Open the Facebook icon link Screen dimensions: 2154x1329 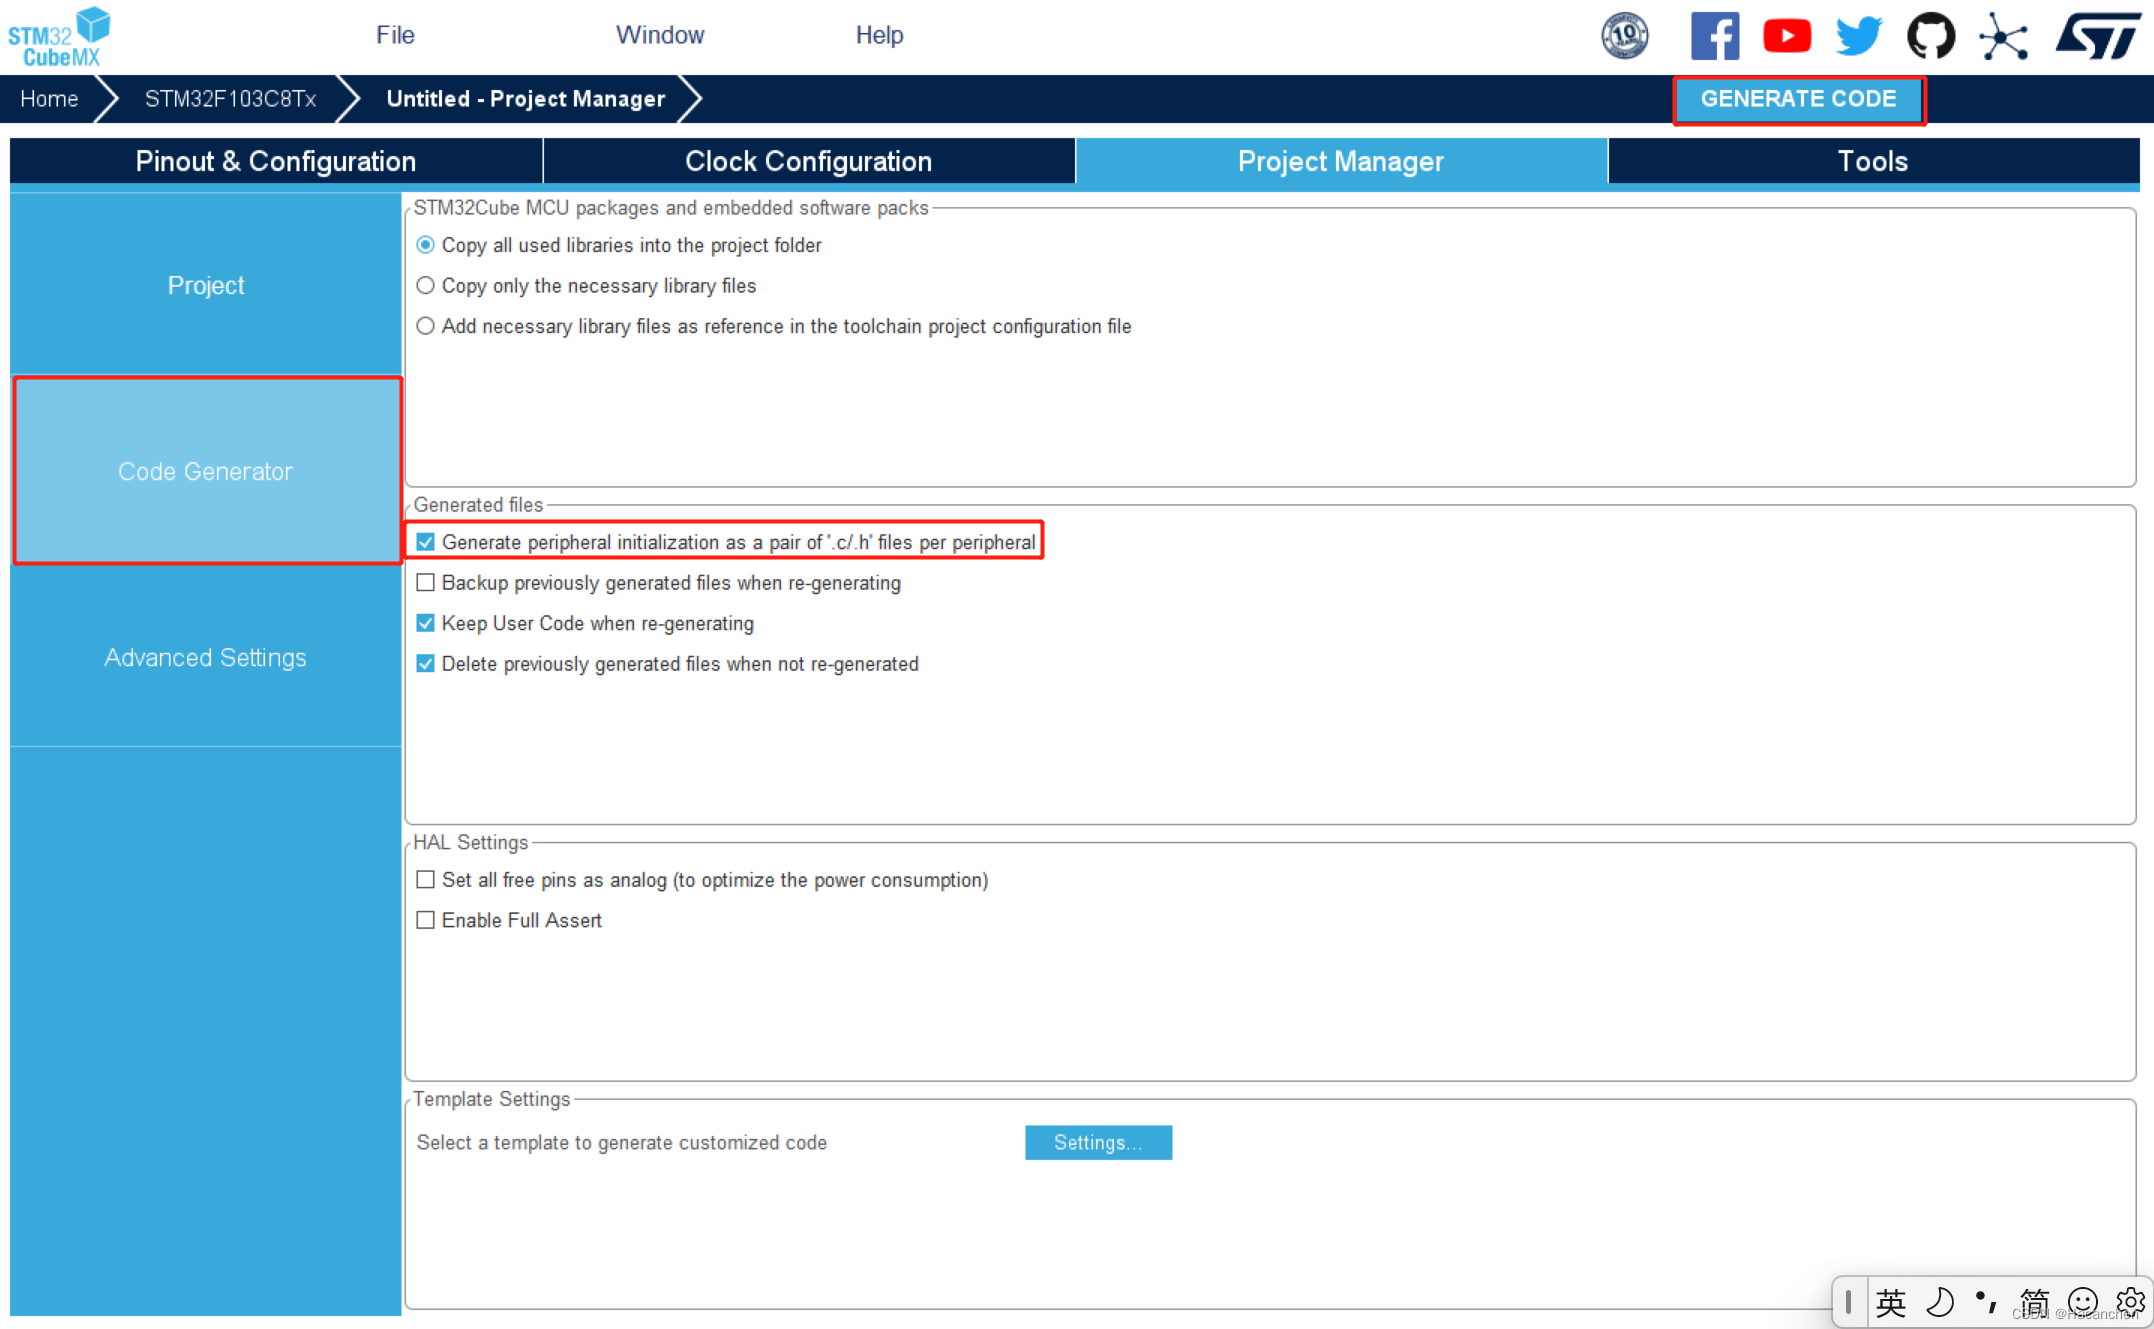click(x=1714, y=37)
